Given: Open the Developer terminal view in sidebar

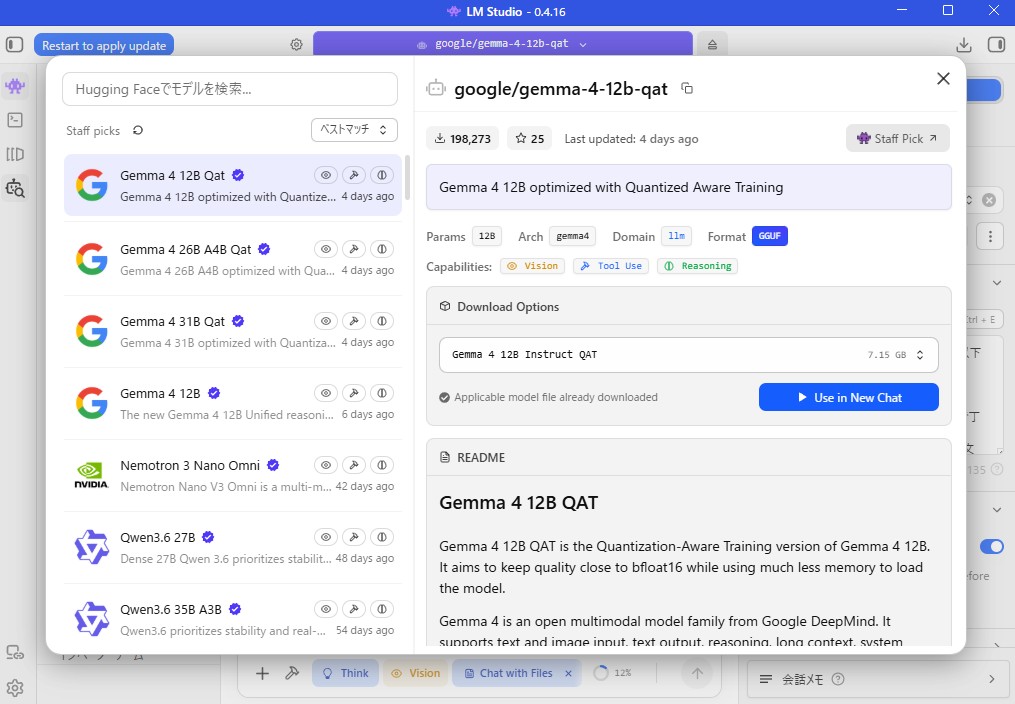Looking at the screenshot, I should click(x=15, y=120).
